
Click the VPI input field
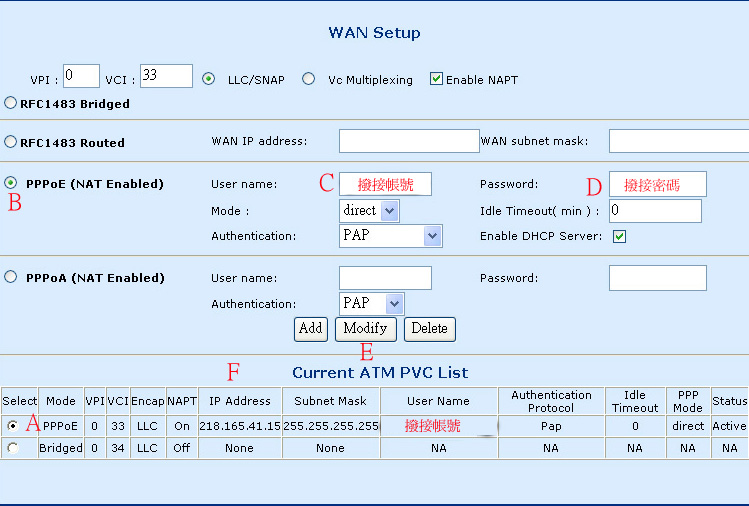[81, 76]
